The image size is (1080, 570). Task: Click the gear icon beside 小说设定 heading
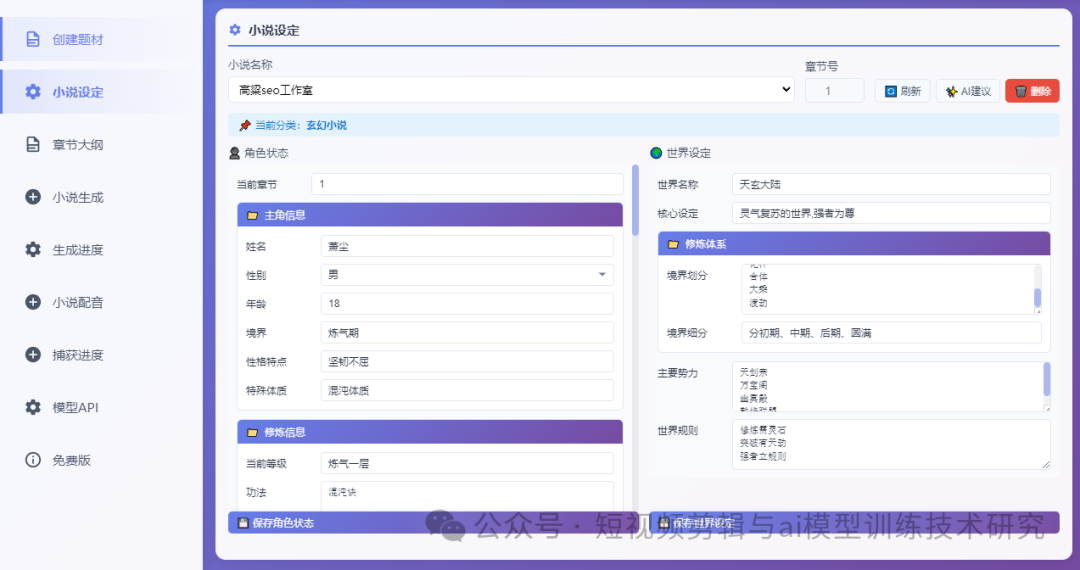click(x=235, y=30)
